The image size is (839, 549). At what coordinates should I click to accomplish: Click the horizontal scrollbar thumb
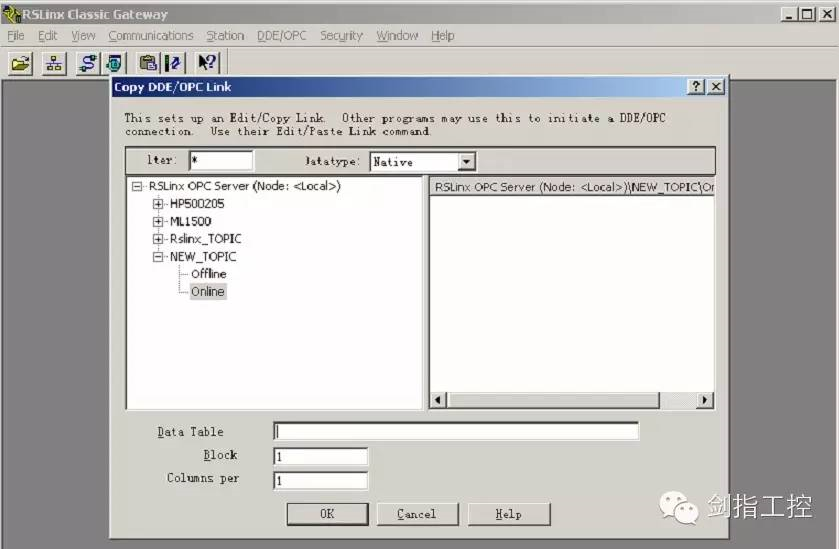(x=554, y=400)
